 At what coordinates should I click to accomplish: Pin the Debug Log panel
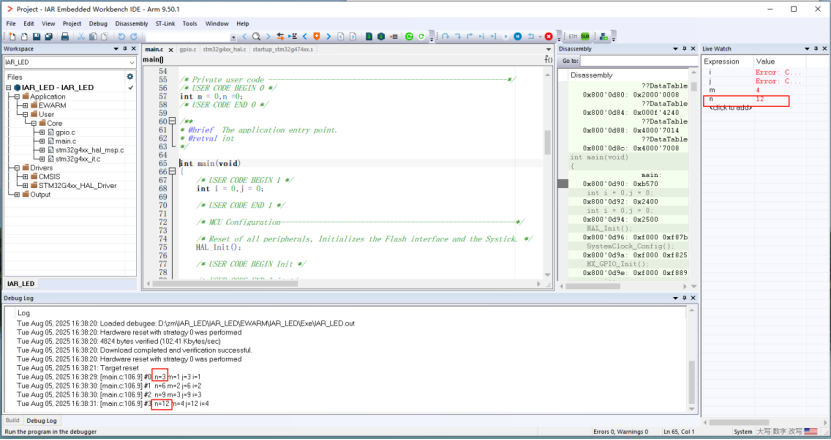click(x=684, y=298)
